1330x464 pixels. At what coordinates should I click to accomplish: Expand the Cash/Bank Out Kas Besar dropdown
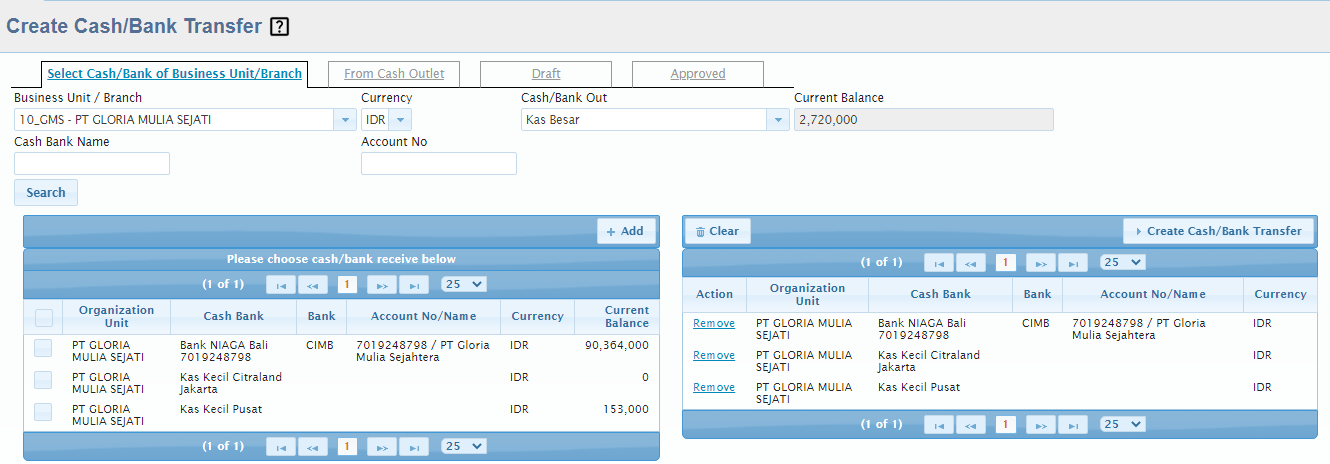click(778, 120)
